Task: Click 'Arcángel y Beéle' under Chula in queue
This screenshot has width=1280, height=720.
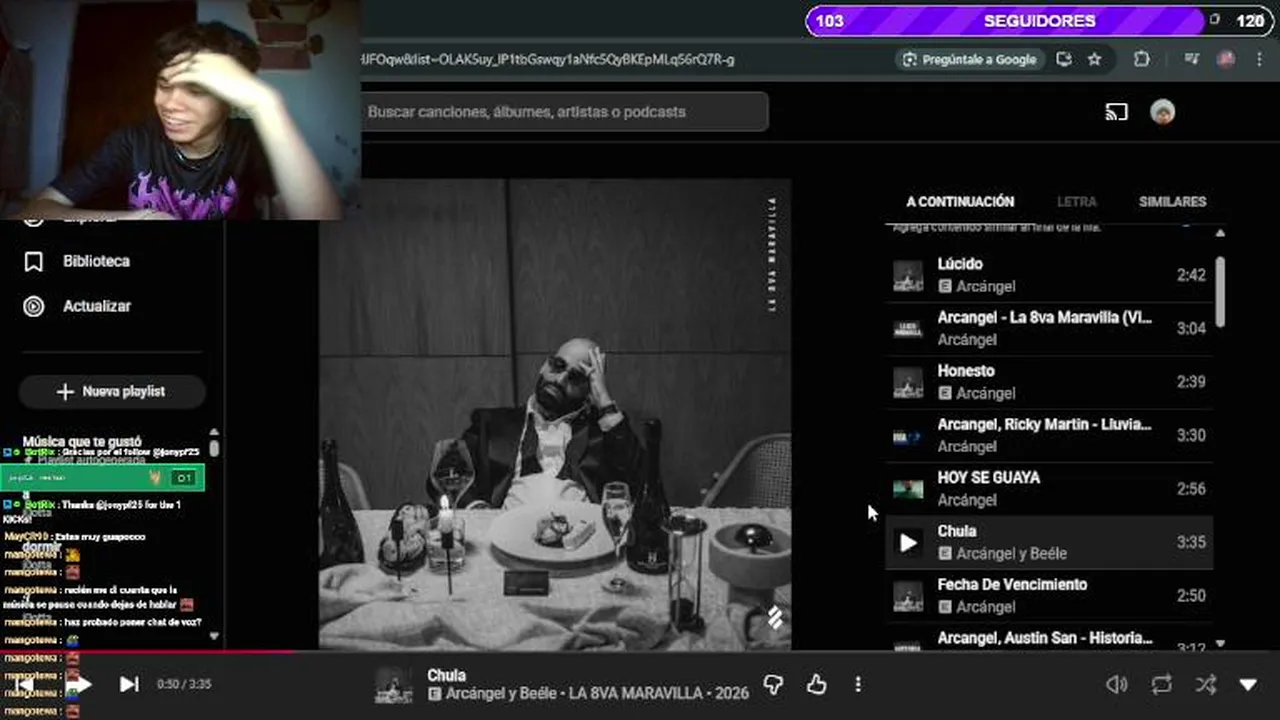Action: [x=1012, y=554]
